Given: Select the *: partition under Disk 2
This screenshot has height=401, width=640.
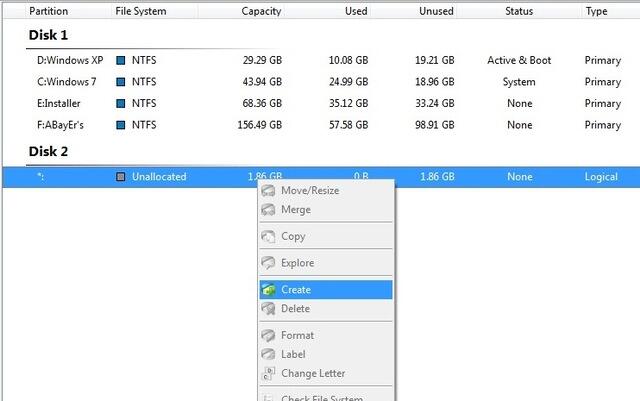Looking at the screenshot, I should point(41,177).
